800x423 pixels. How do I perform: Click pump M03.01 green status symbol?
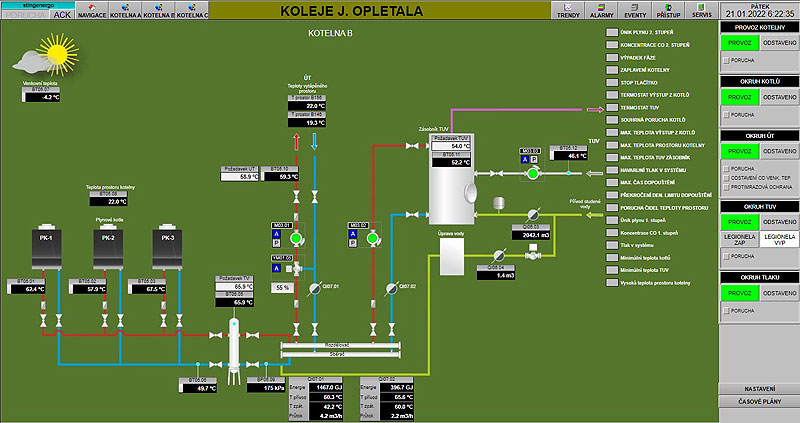point(296,238)
